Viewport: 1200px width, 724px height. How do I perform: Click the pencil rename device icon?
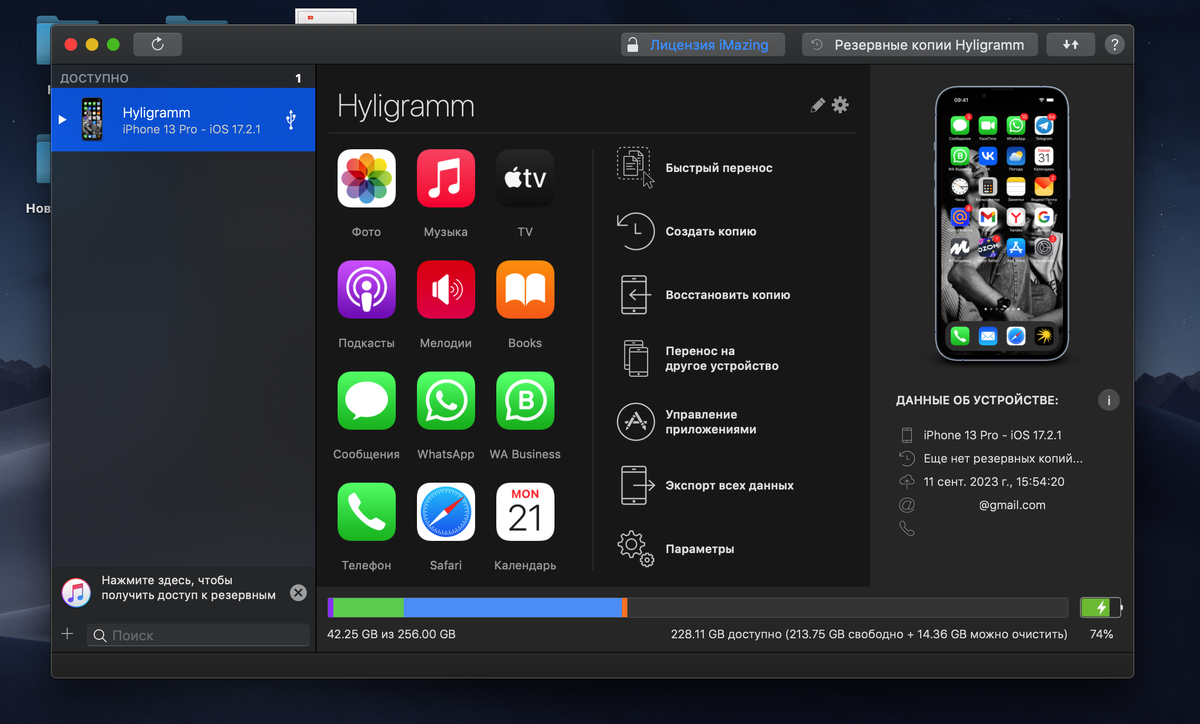point(818,105)
